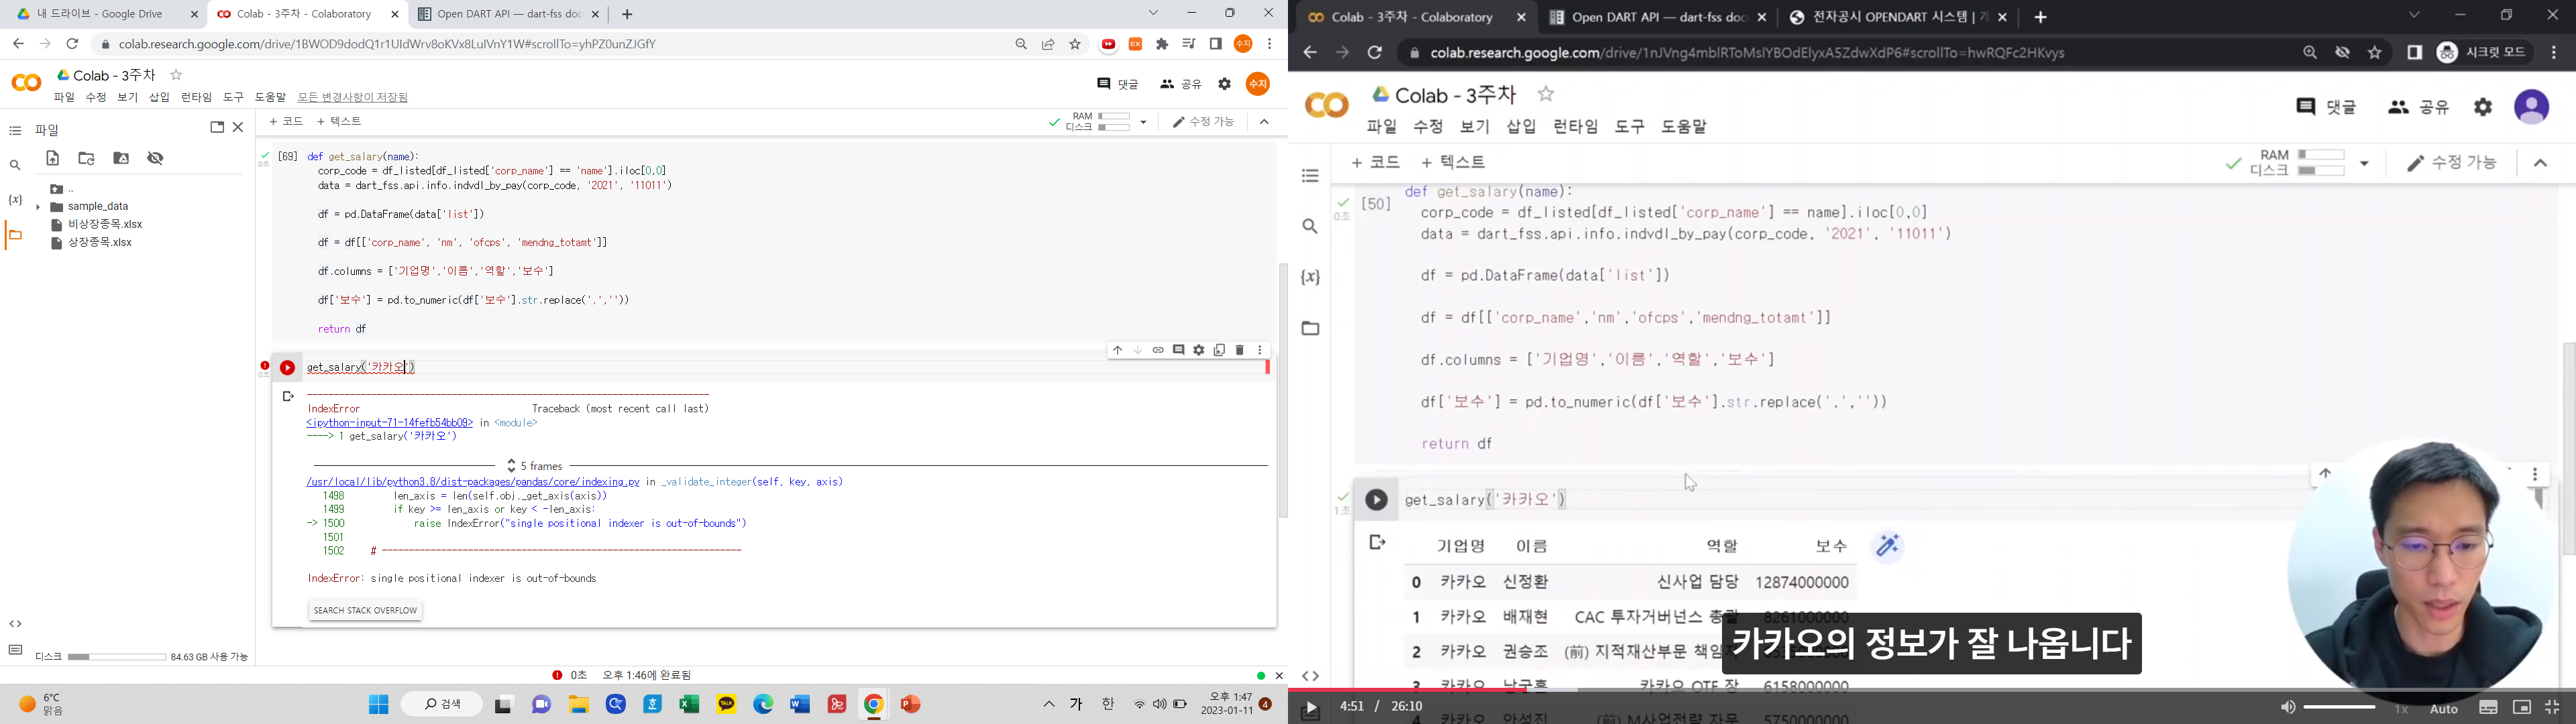The width and height of the screenshot is (2576, 724).
Task: Toggle the hidden files eye icon in the left file panel
Action: pos(155,158)
